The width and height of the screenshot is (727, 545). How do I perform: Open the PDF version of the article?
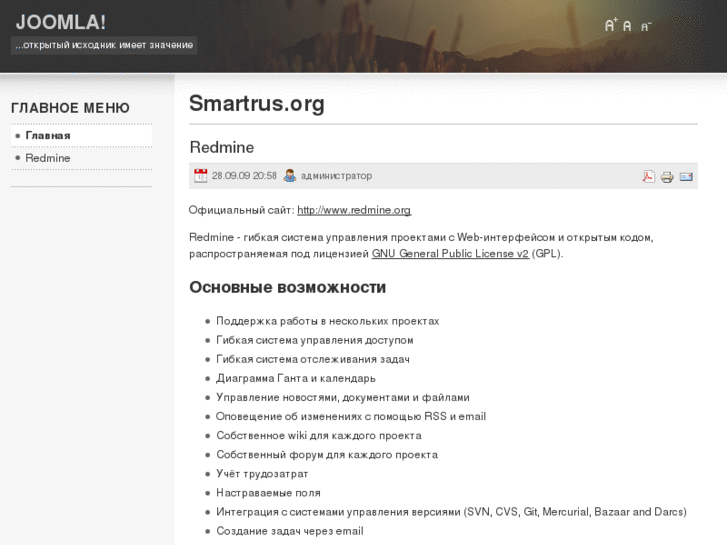click(649, 176)
